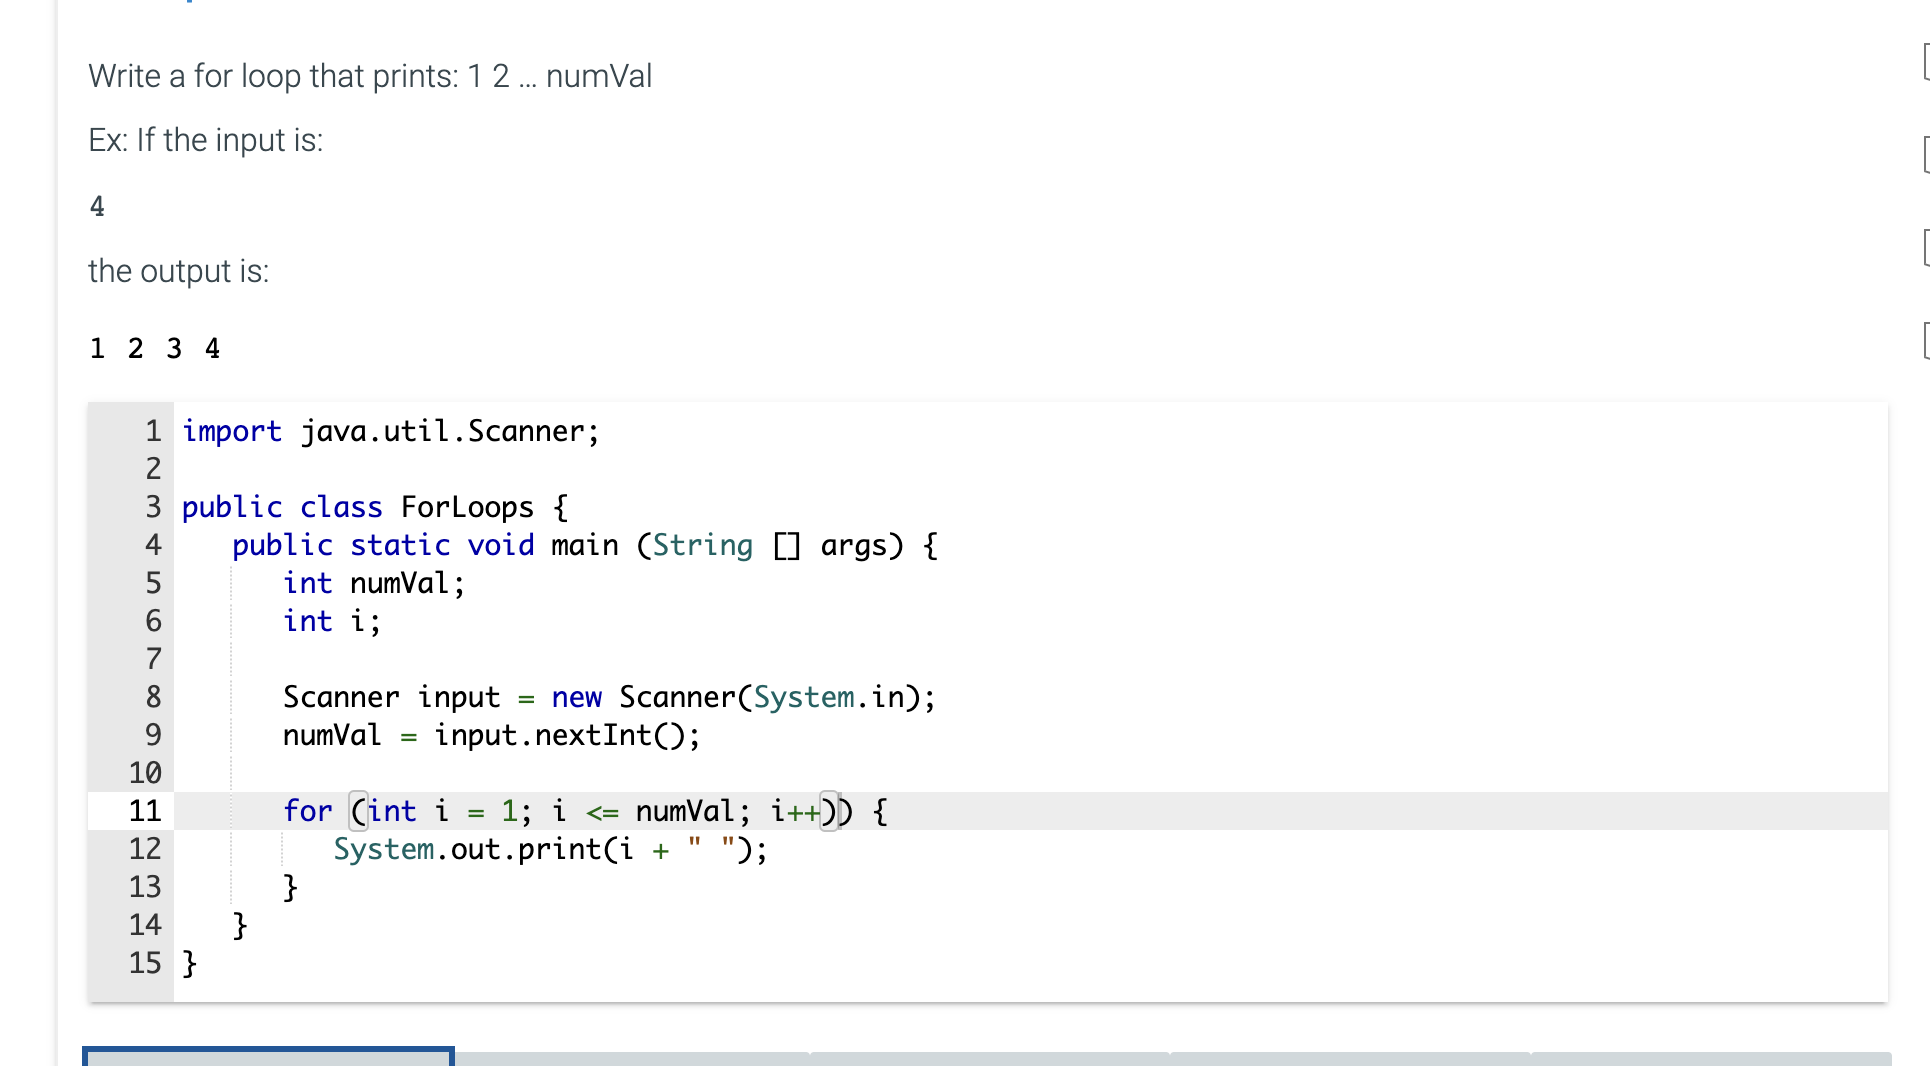This screenshot has height=1066, width=1930.
Task: Click the blue outlined button below the editor
Action: 268,1058
